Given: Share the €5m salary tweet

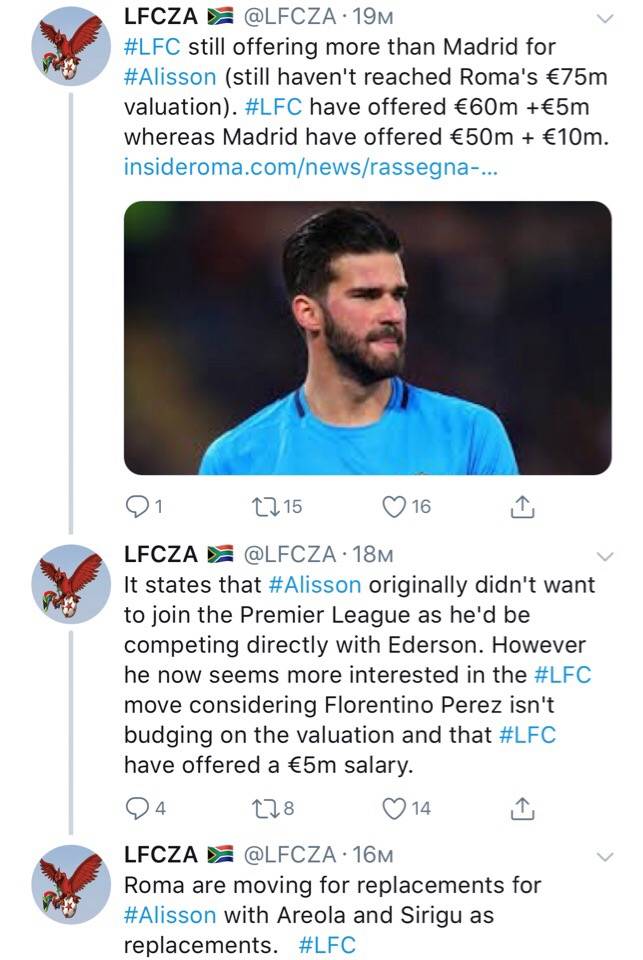Looking at the screenshot, I should pos(520,809).
